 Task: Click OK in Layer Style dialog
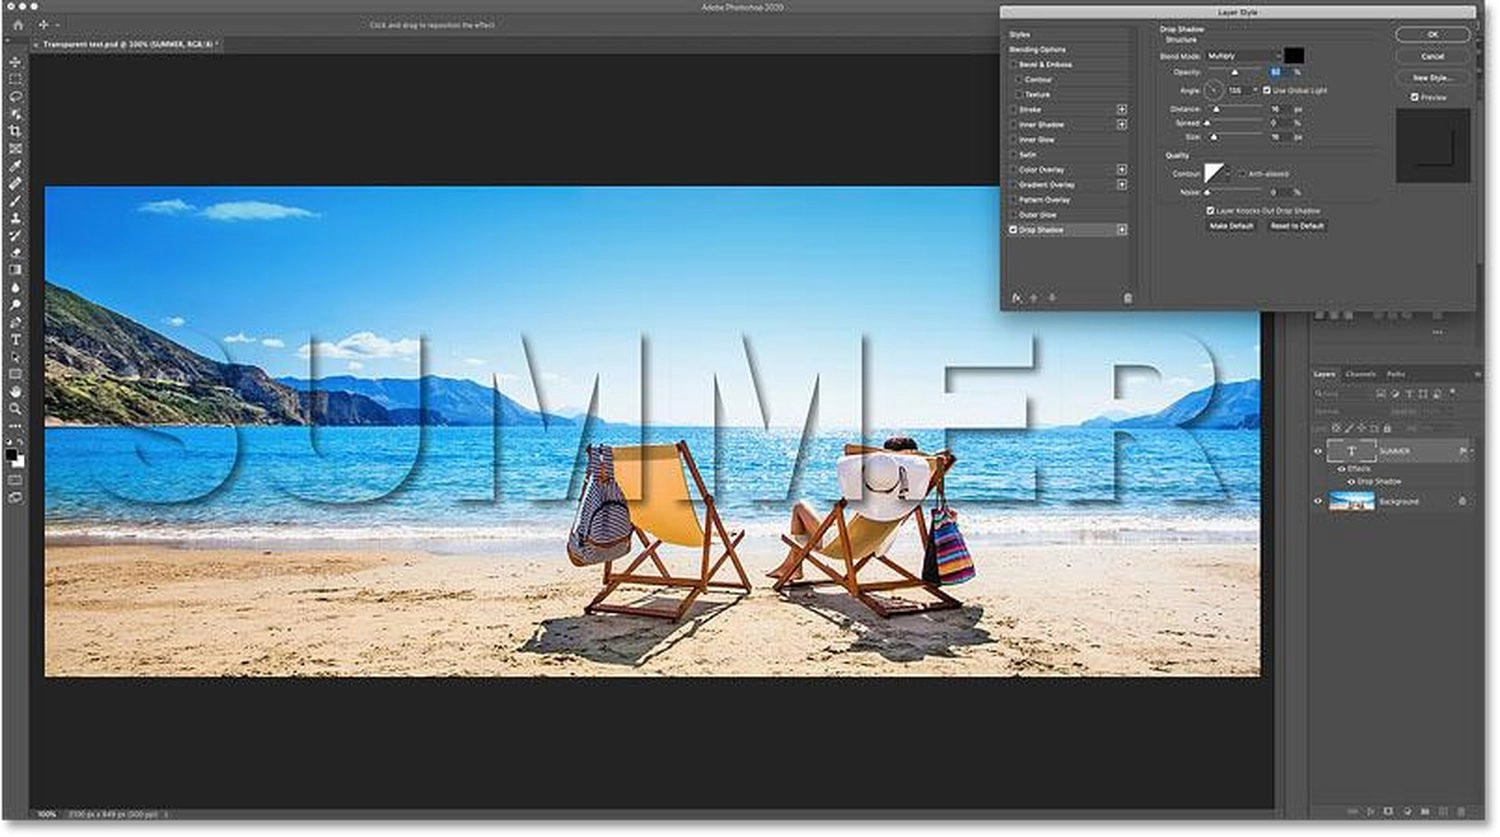click(x=1433, y=34)
